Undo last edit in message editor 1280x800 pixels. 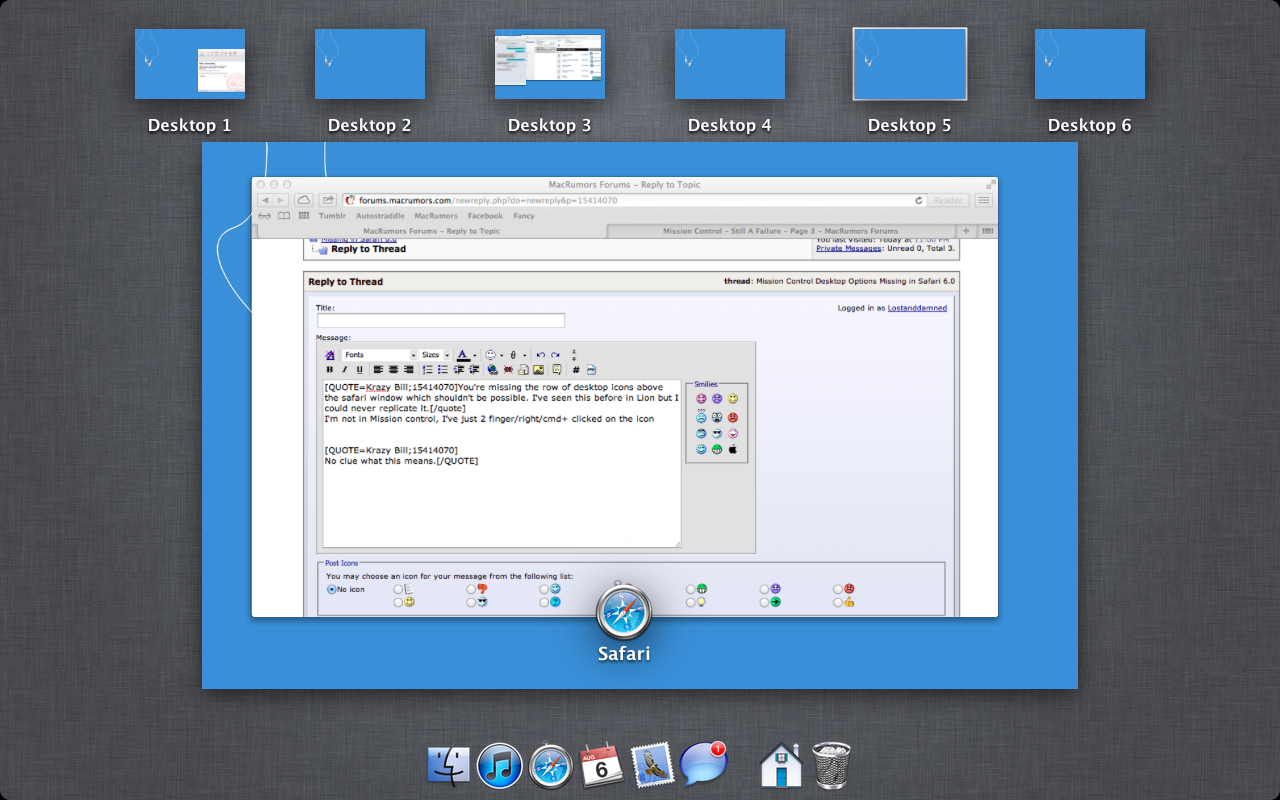pos(540,355)
